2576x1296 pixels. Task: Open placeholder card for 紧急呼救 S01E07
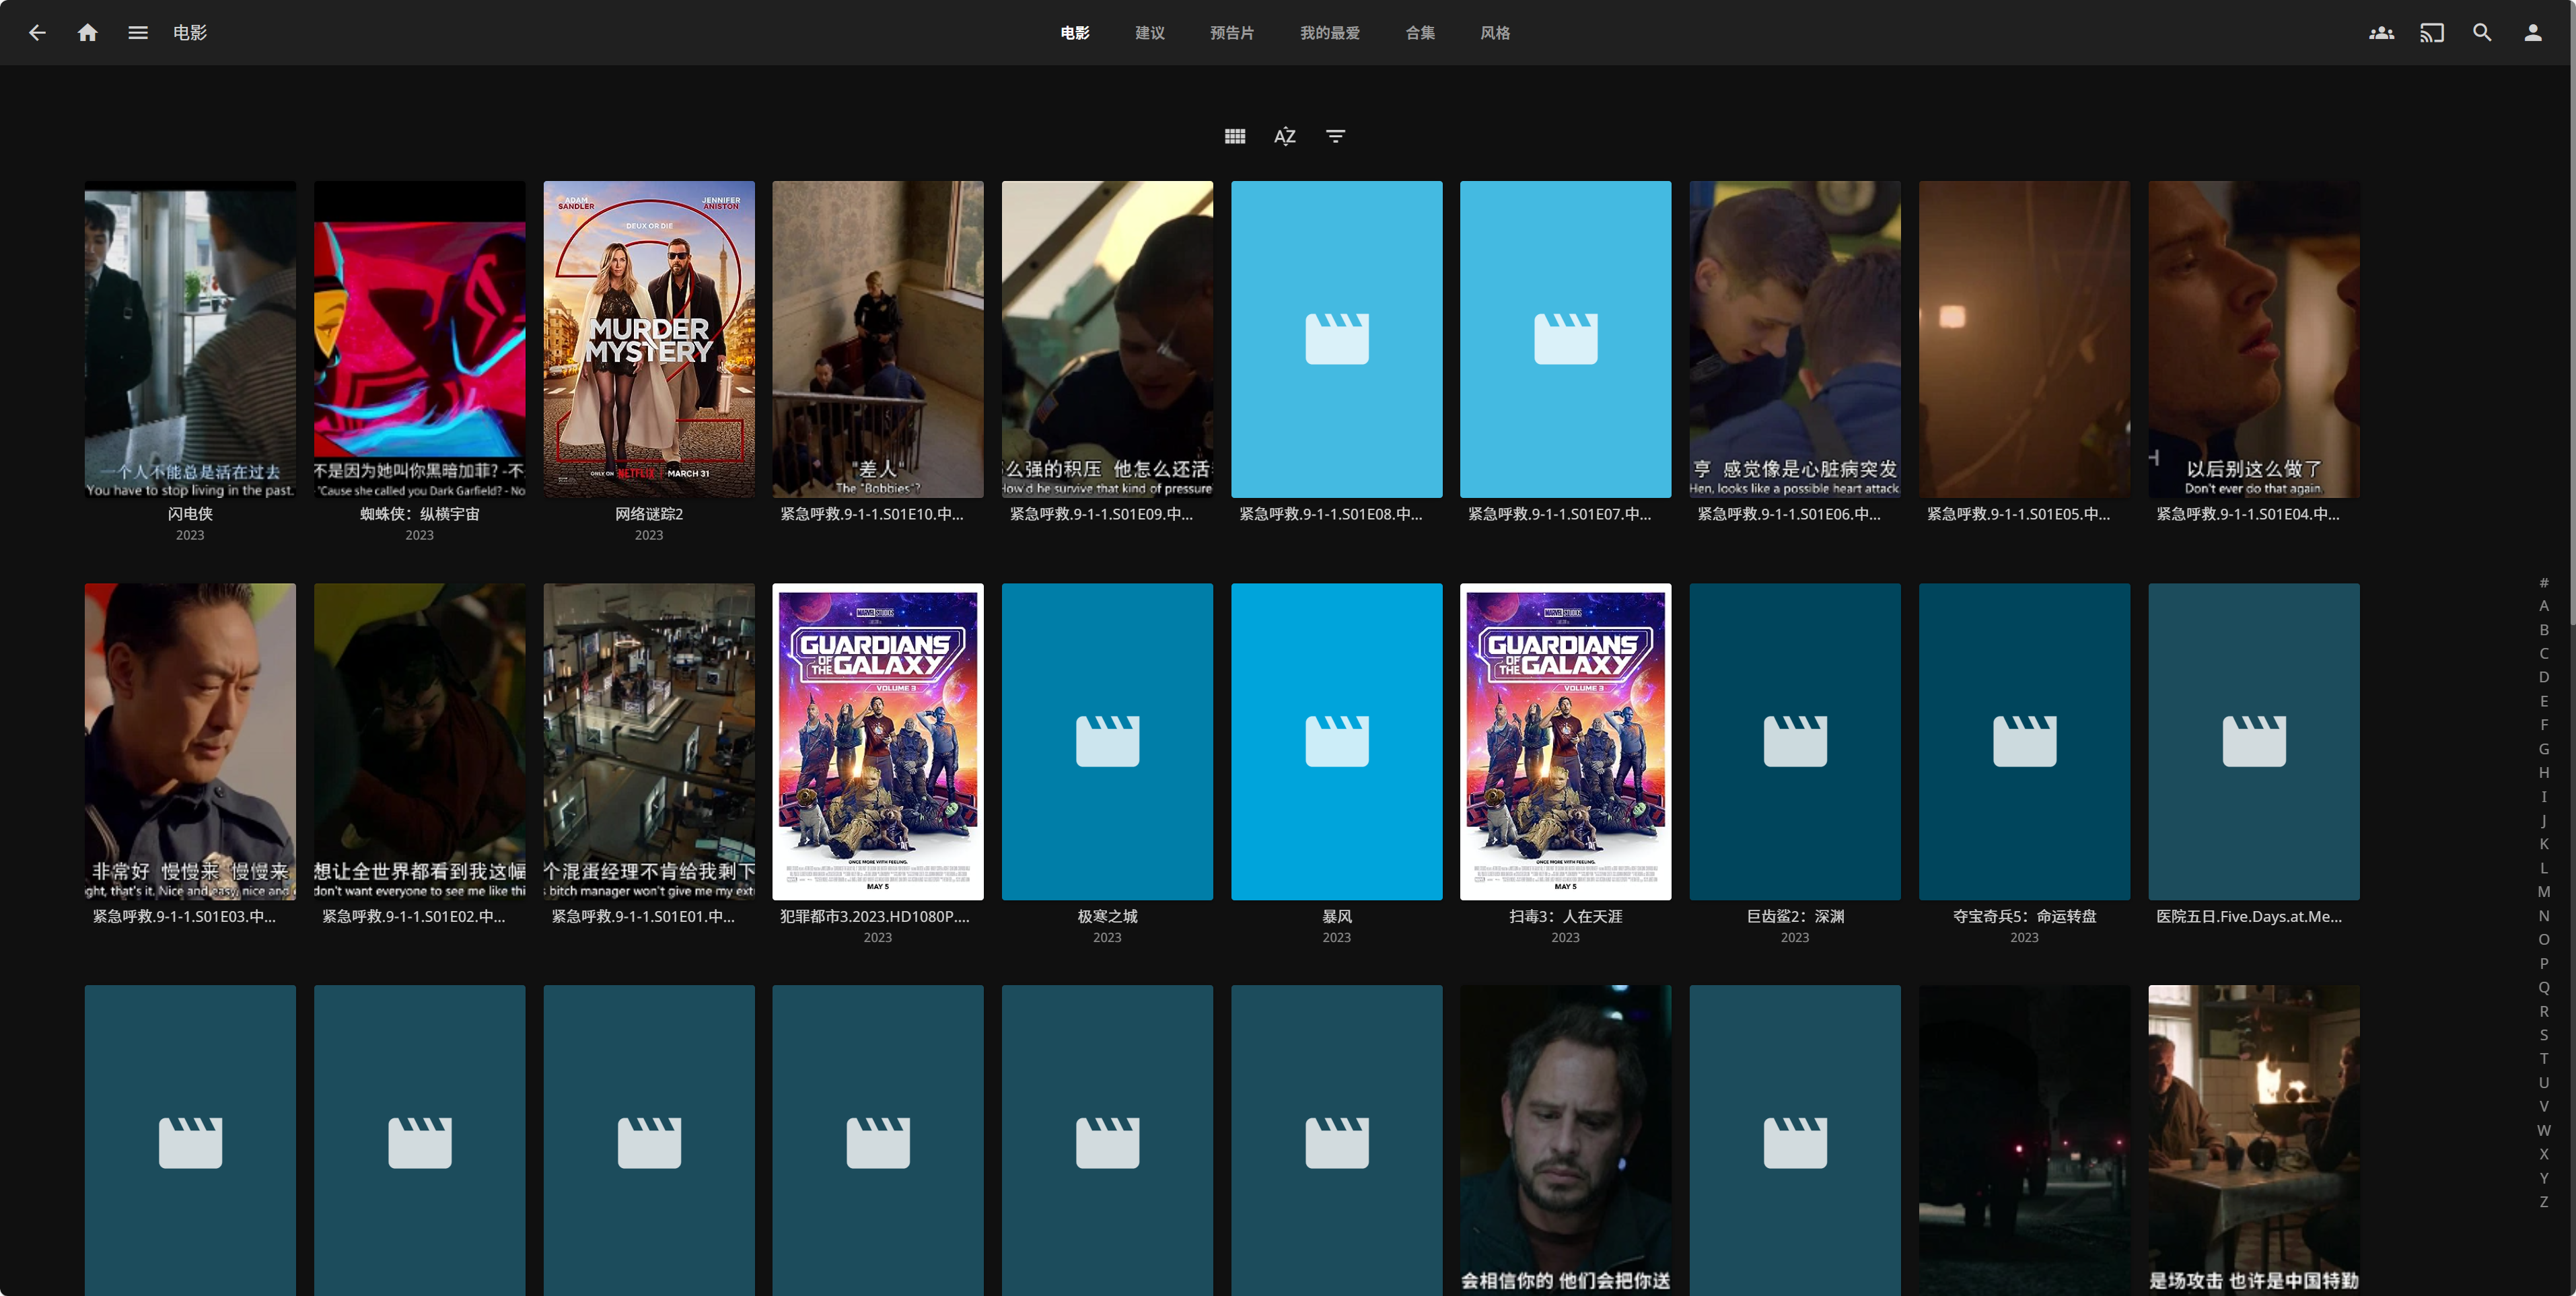tap(1566, 339)
